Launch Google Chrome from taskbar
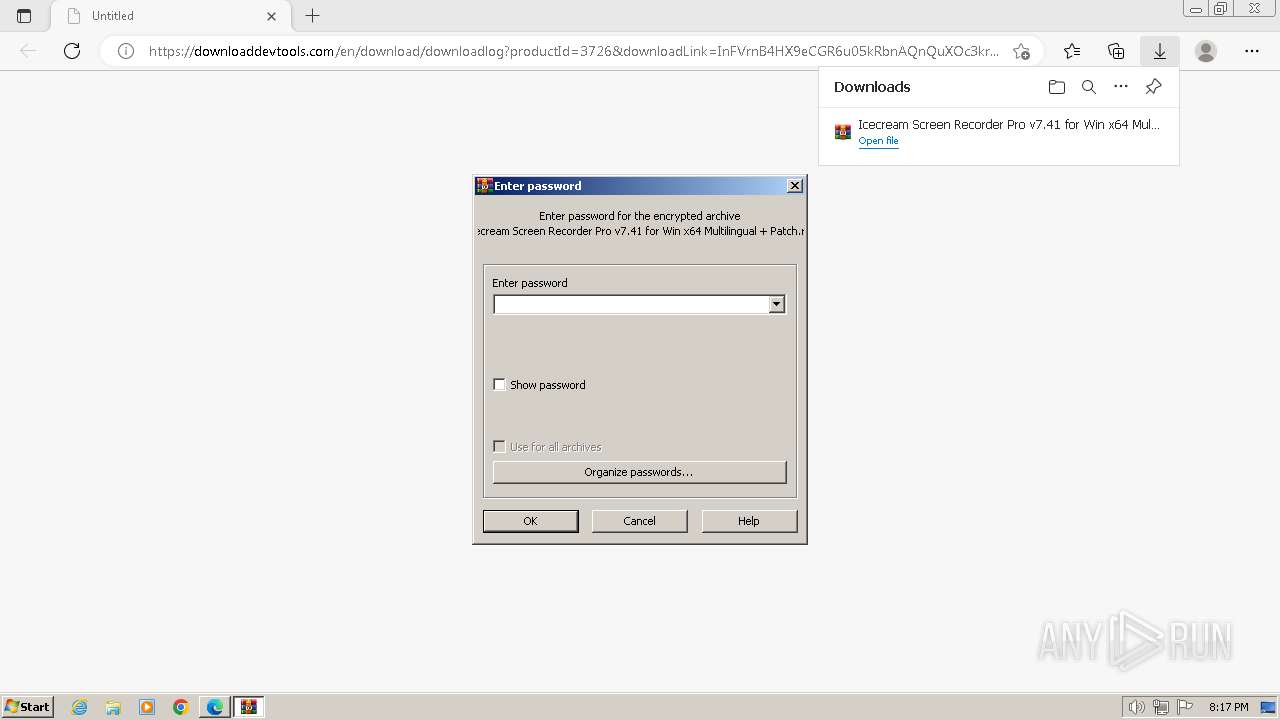Image resolution: width=1280 pixels, height=720 pixels. coord(181,707)
